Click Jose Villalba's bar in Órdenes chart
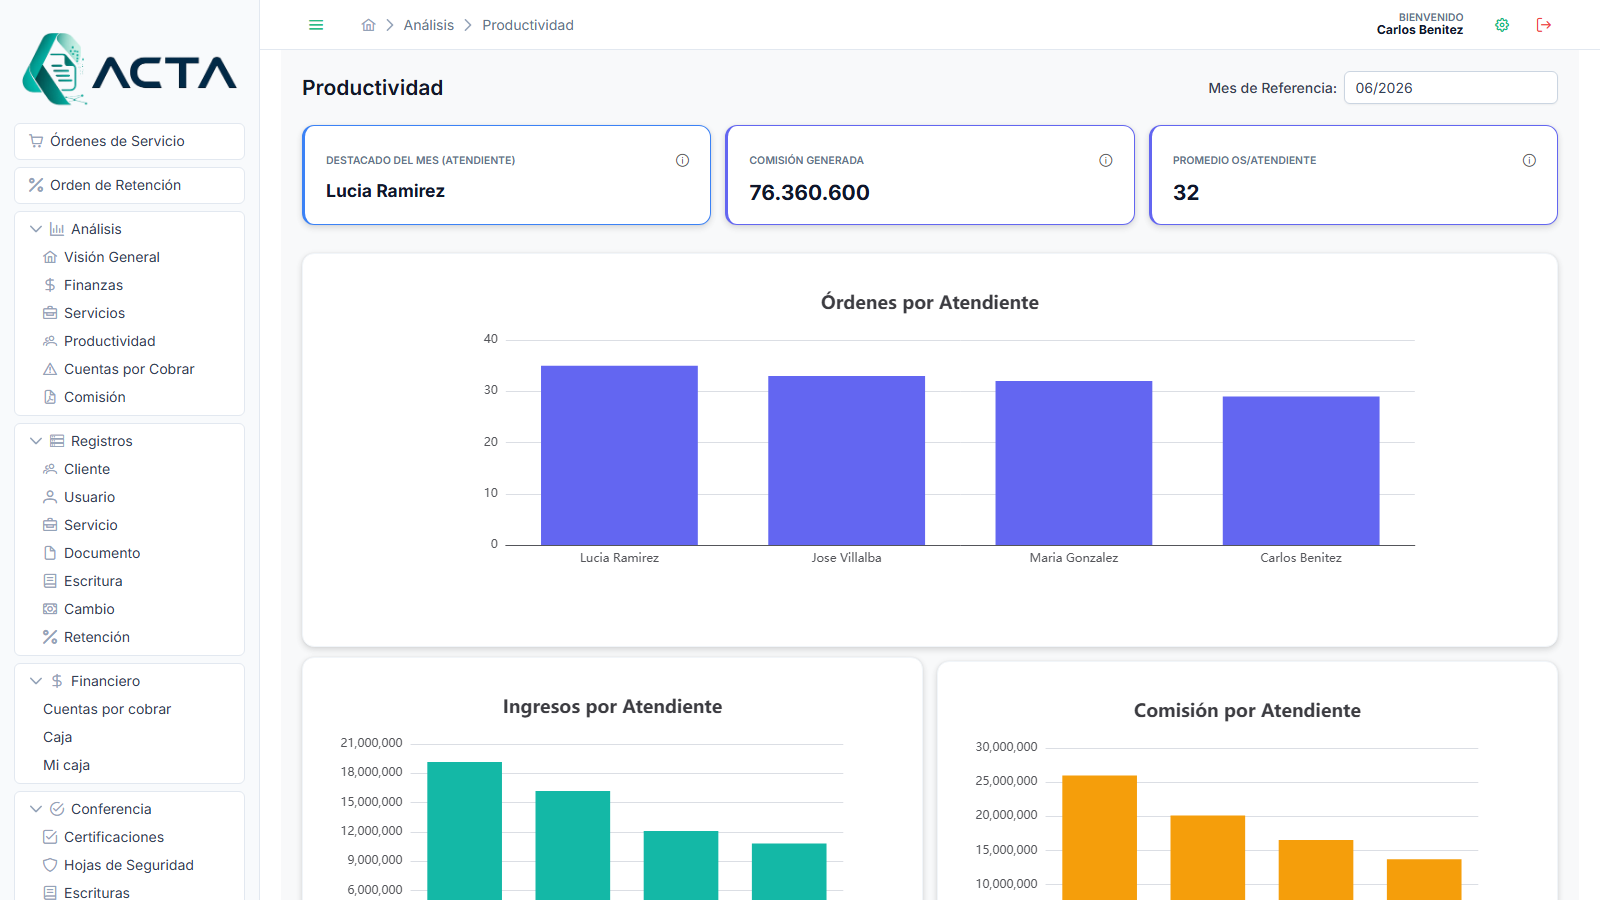1600x900 pixels. [846, 461]
